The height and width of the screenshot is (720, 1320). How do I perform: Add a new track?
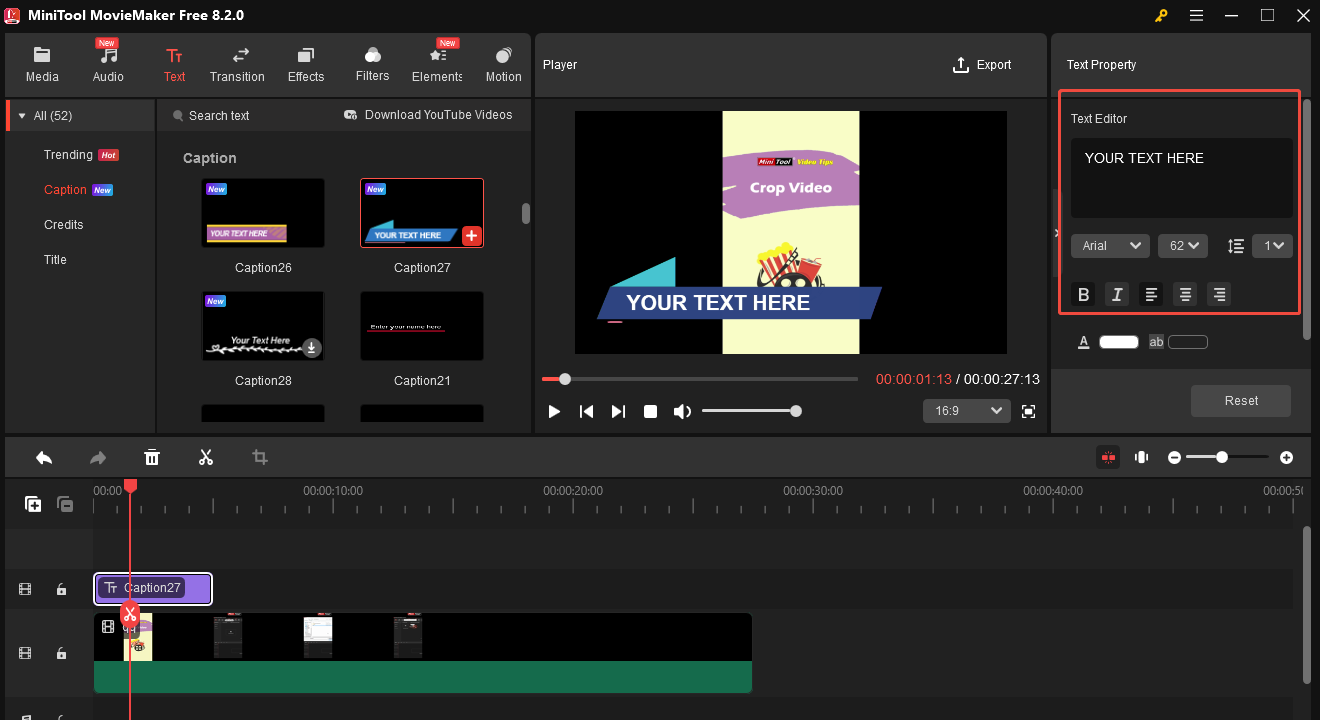tap(33, 505)
